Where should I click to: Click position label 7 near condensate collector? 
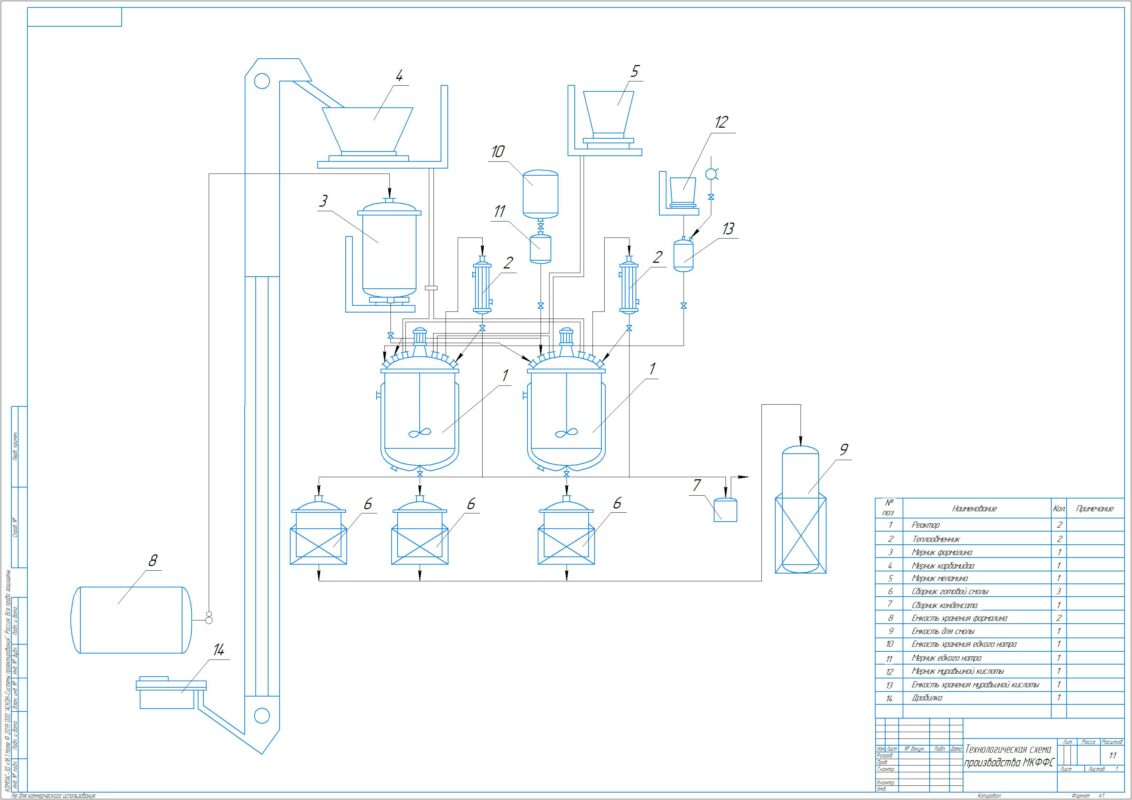(697, 485)
